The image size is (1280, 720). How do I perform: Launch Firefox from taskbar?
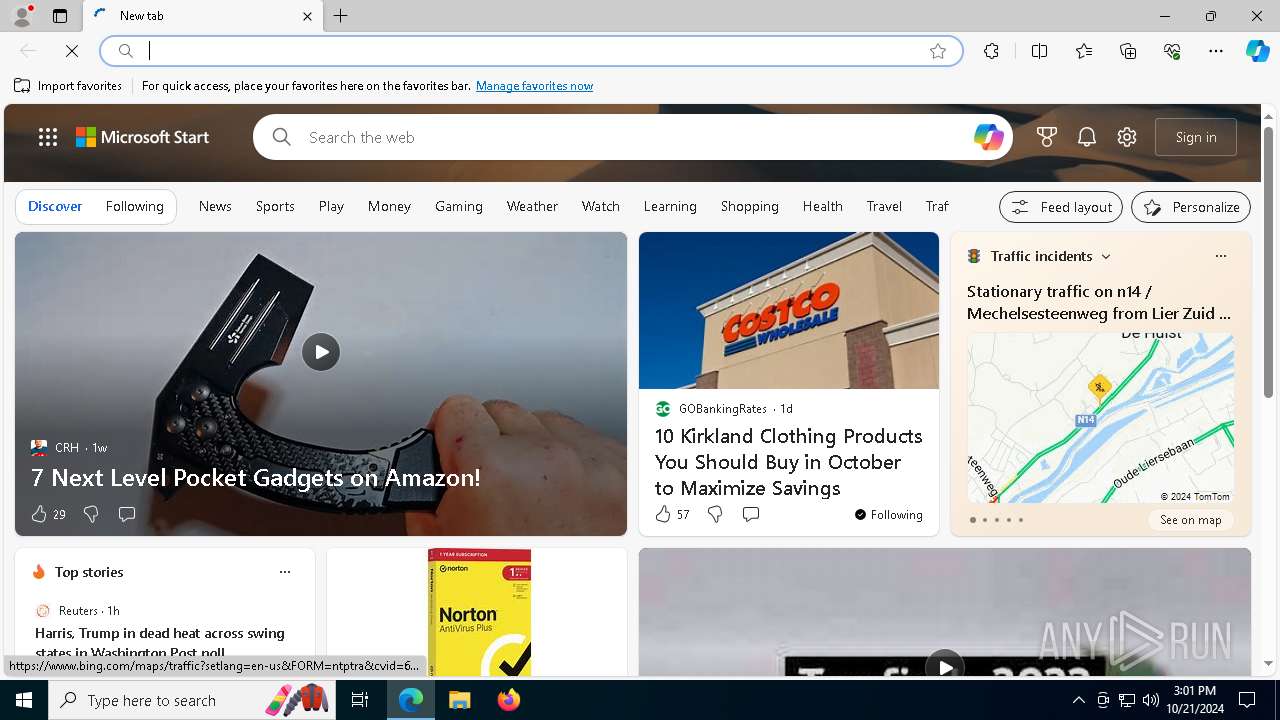[x=508, y=700]
